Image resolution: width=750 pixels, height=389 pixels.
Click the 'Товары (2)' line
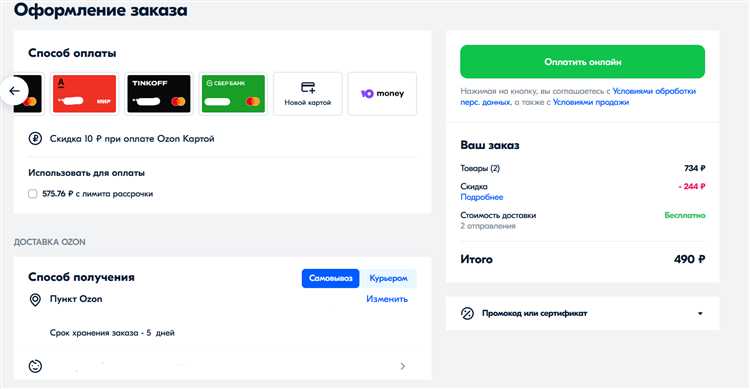pyautogui.click(x=480, y=168)
